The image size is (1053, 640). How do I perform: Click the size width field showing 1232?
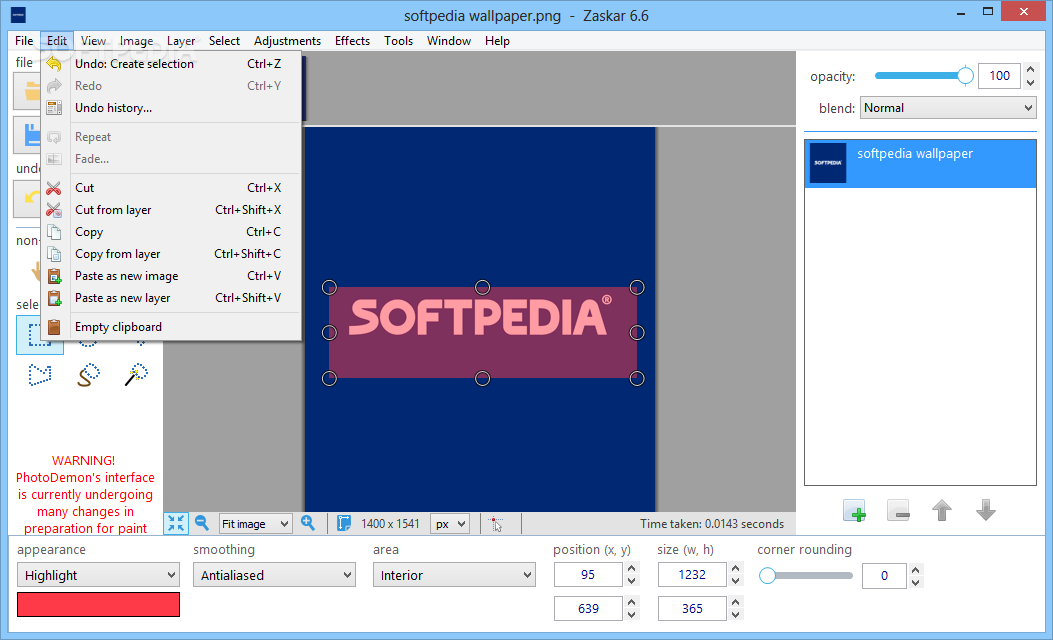click(692, 575)
